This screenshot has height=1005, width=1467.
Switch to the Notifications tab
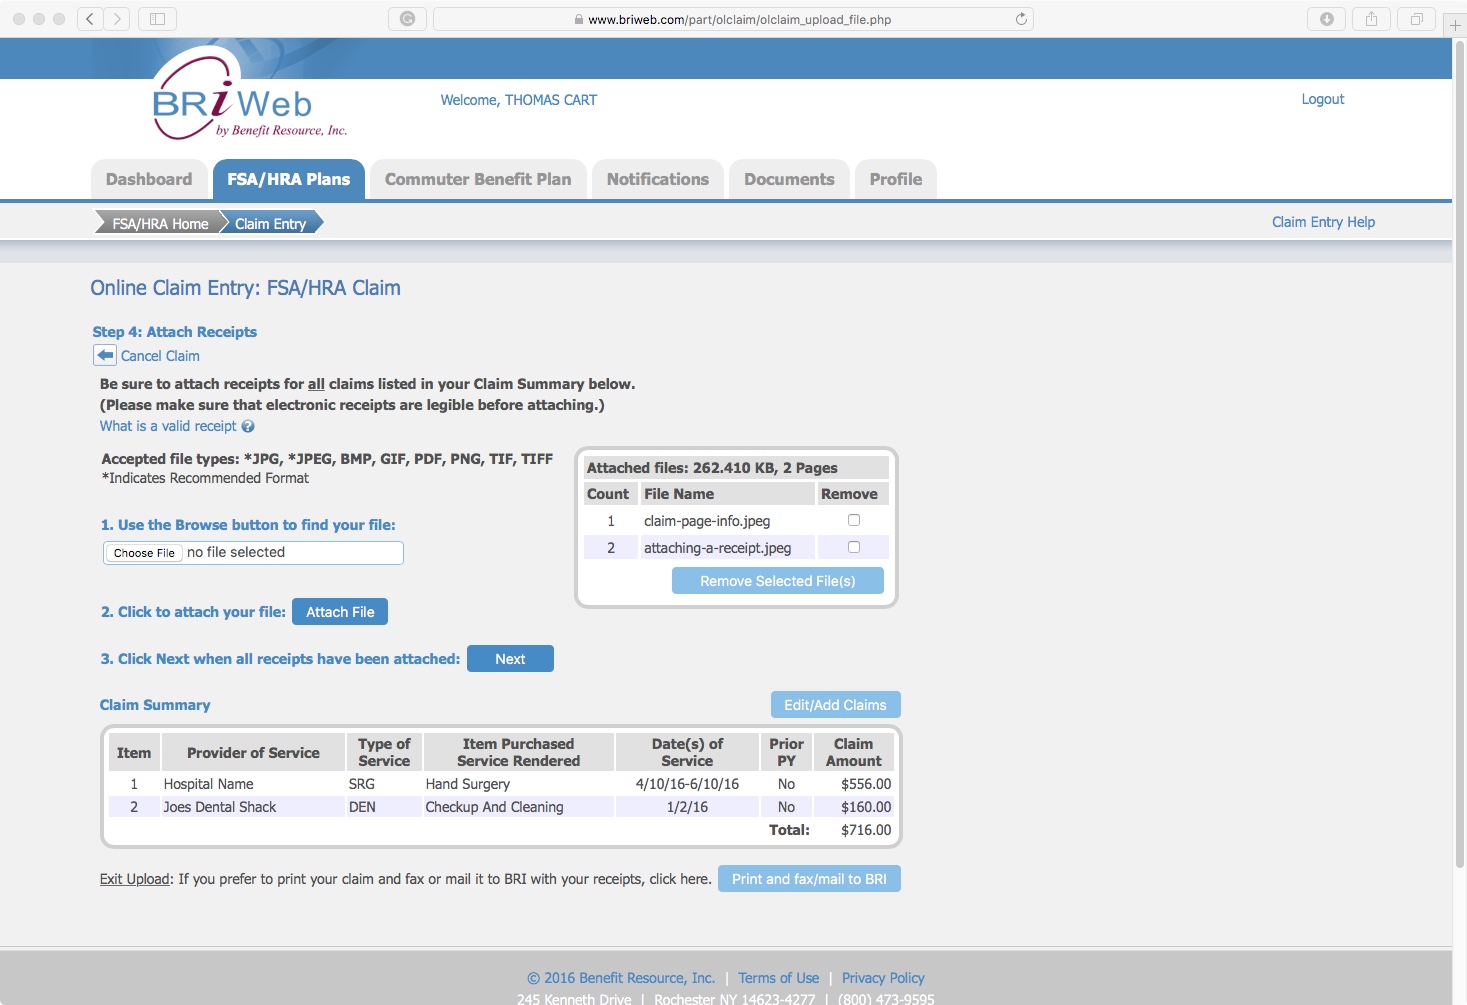(x=657, y=179)
